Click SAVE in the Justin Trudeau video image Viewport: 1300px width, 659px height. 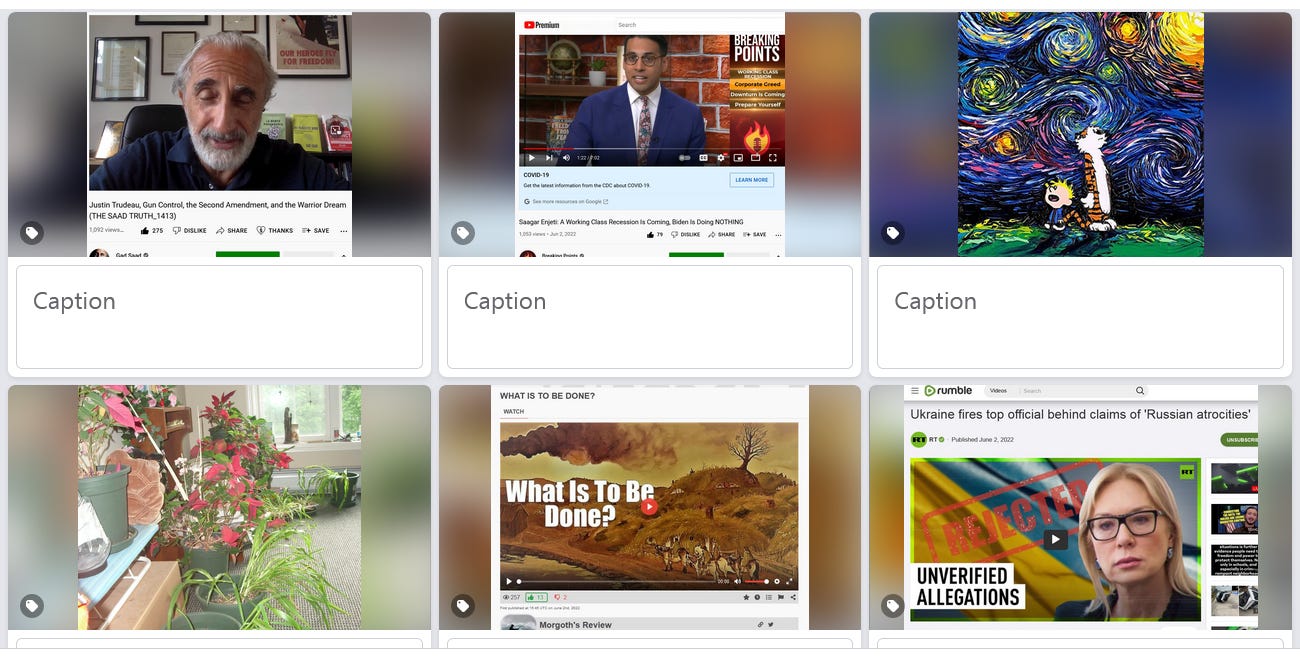click(x=316, y=230)
